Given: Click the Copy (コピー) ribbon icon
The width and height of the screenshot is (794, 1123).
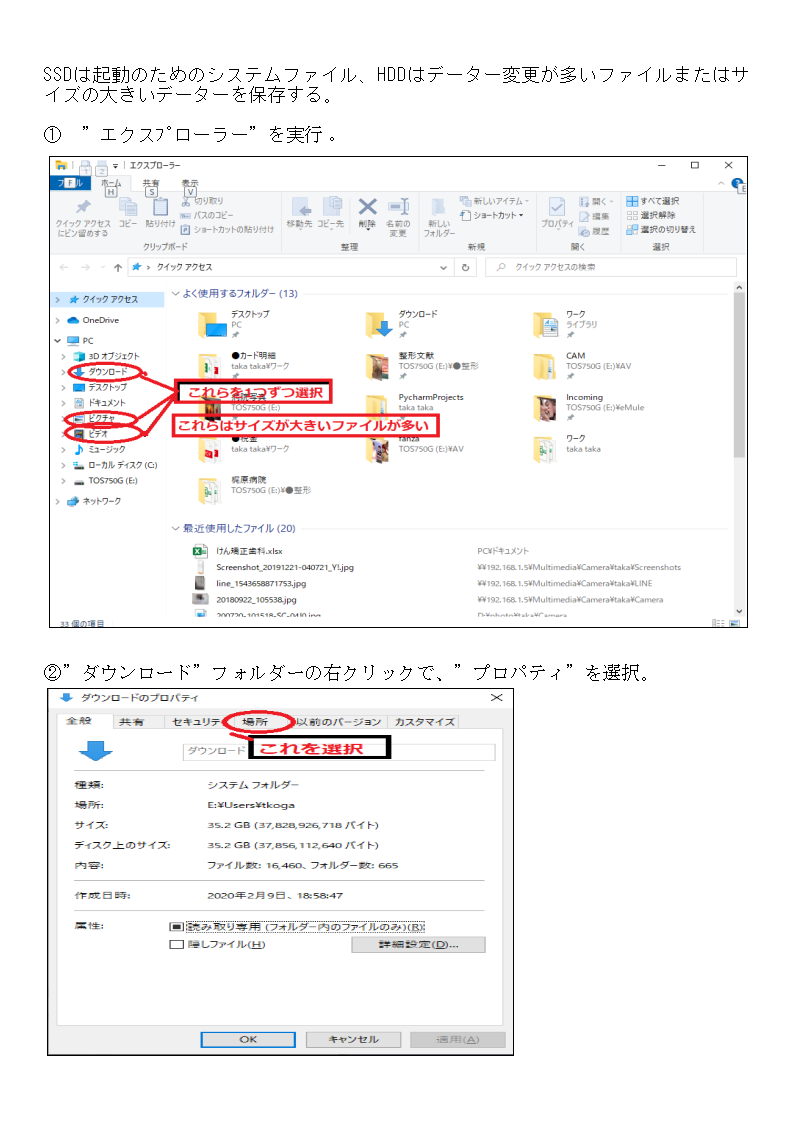Looking at the screenshot, I should pyautogui.click(x=128, y=207).
